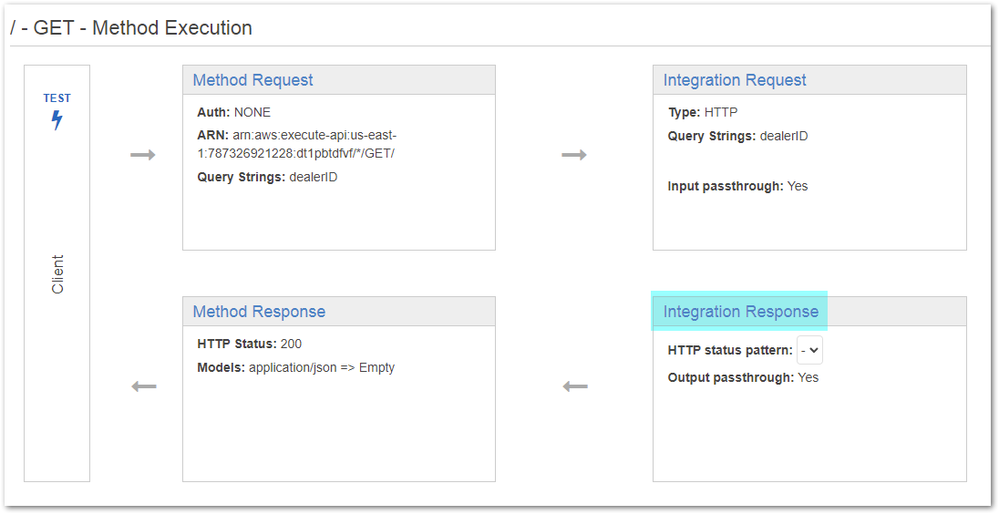The width and height of the screenshot is (999, 514).
Task: Click the vertical Client label
Action: click(57, 274)
